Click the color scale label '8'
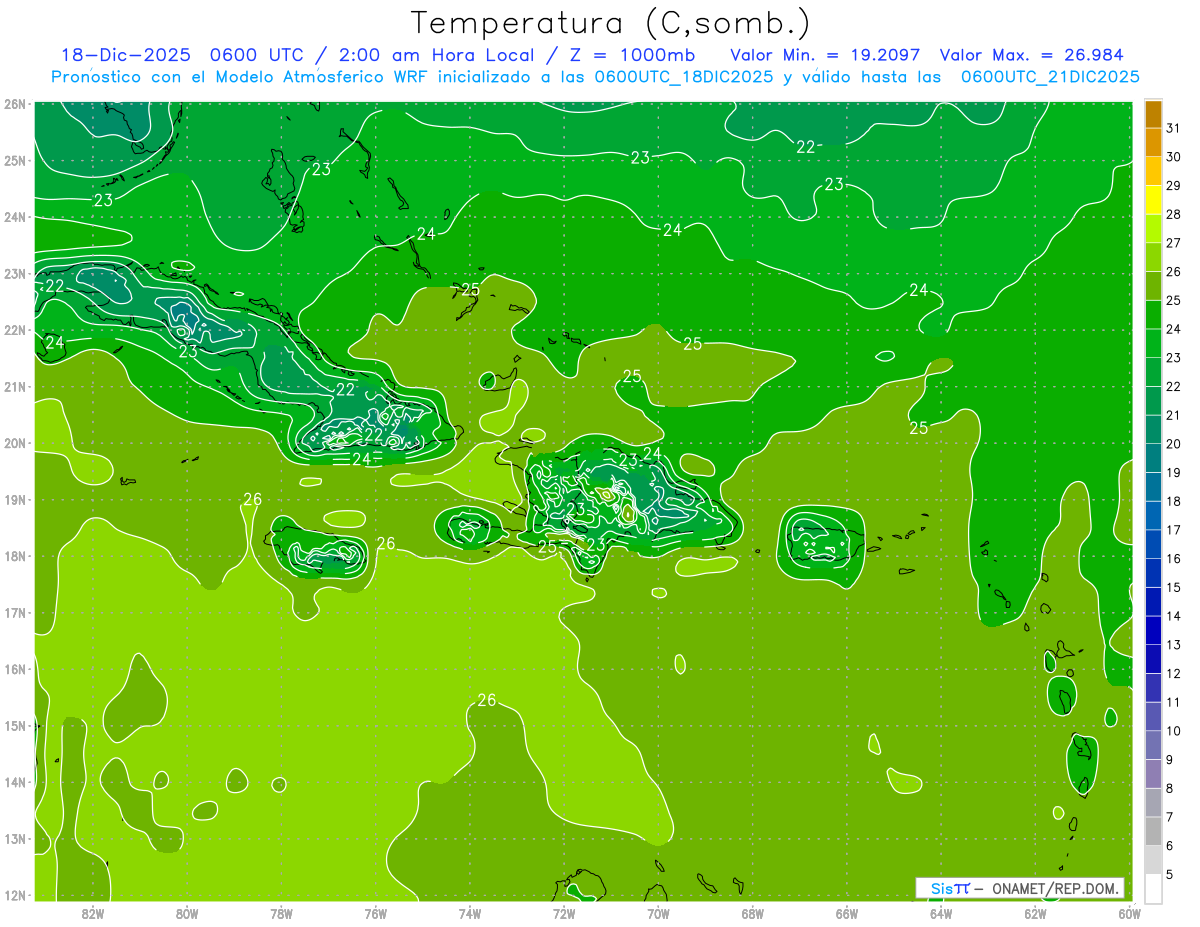1200x927 pixels. coord(1170,789)
